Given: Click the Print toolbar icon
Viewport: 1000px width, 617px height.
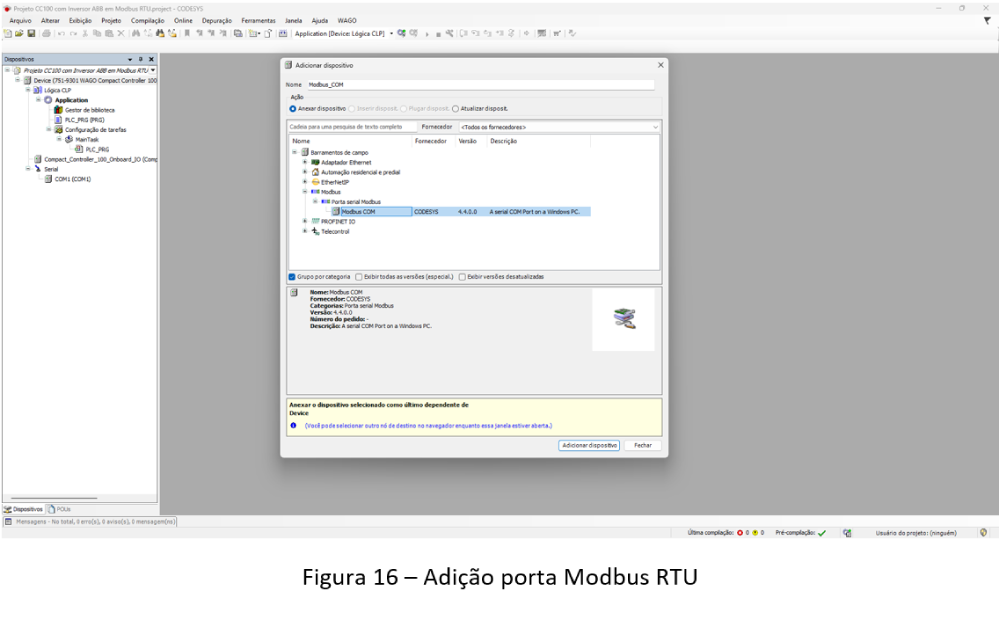Looking at the screenshot, I should pos(45,32).
